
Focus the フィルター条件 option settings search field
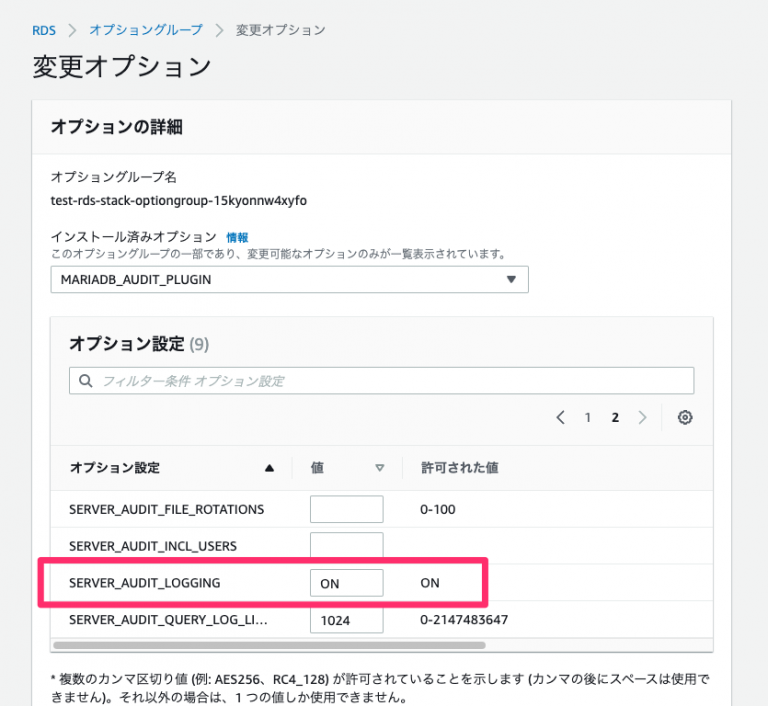click(x=390, y=381)
